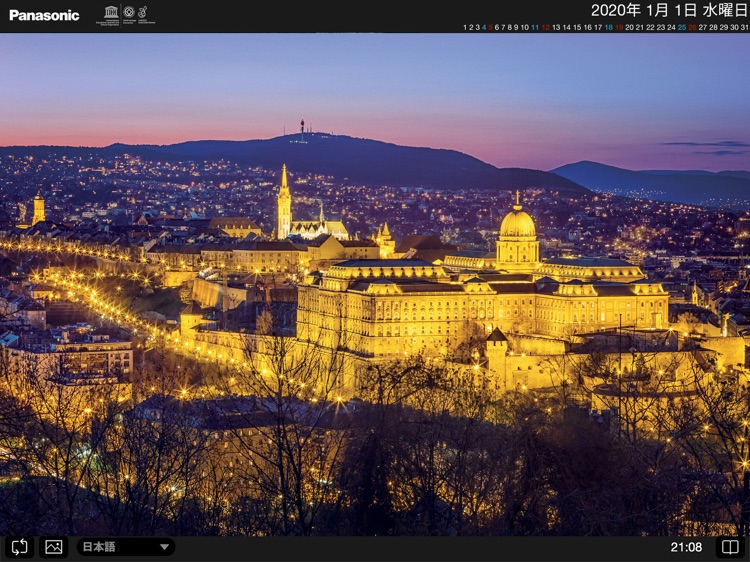Select day 10 in the calendar strip
The image size is (750, 562).
pos(524,27)
